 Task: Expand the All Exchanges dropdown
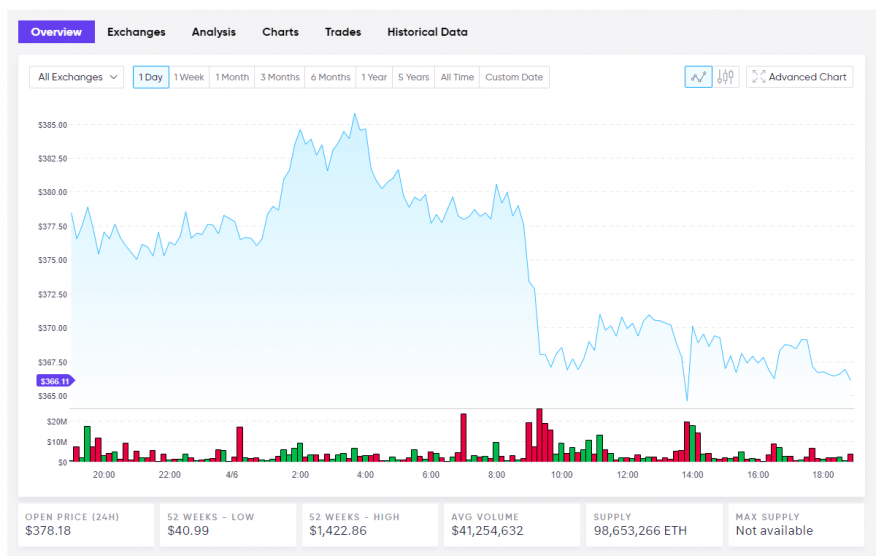76,77
